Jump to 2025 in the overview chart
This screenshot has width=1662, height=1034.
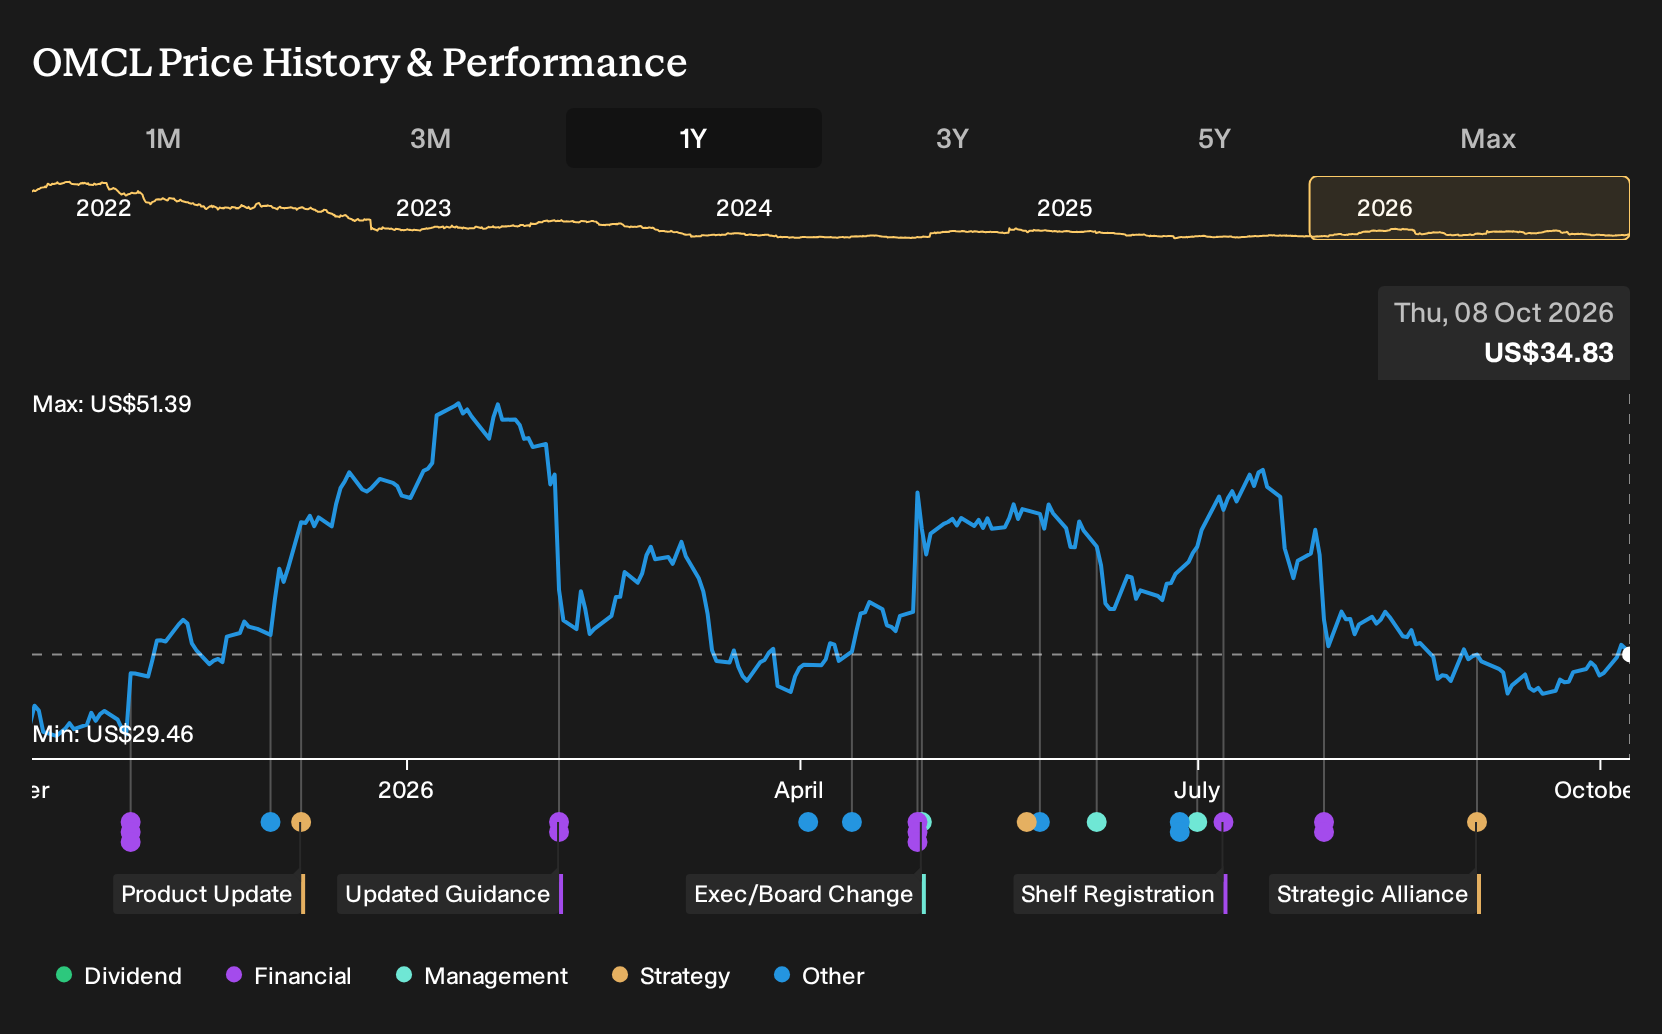(x=1065, y=208)
